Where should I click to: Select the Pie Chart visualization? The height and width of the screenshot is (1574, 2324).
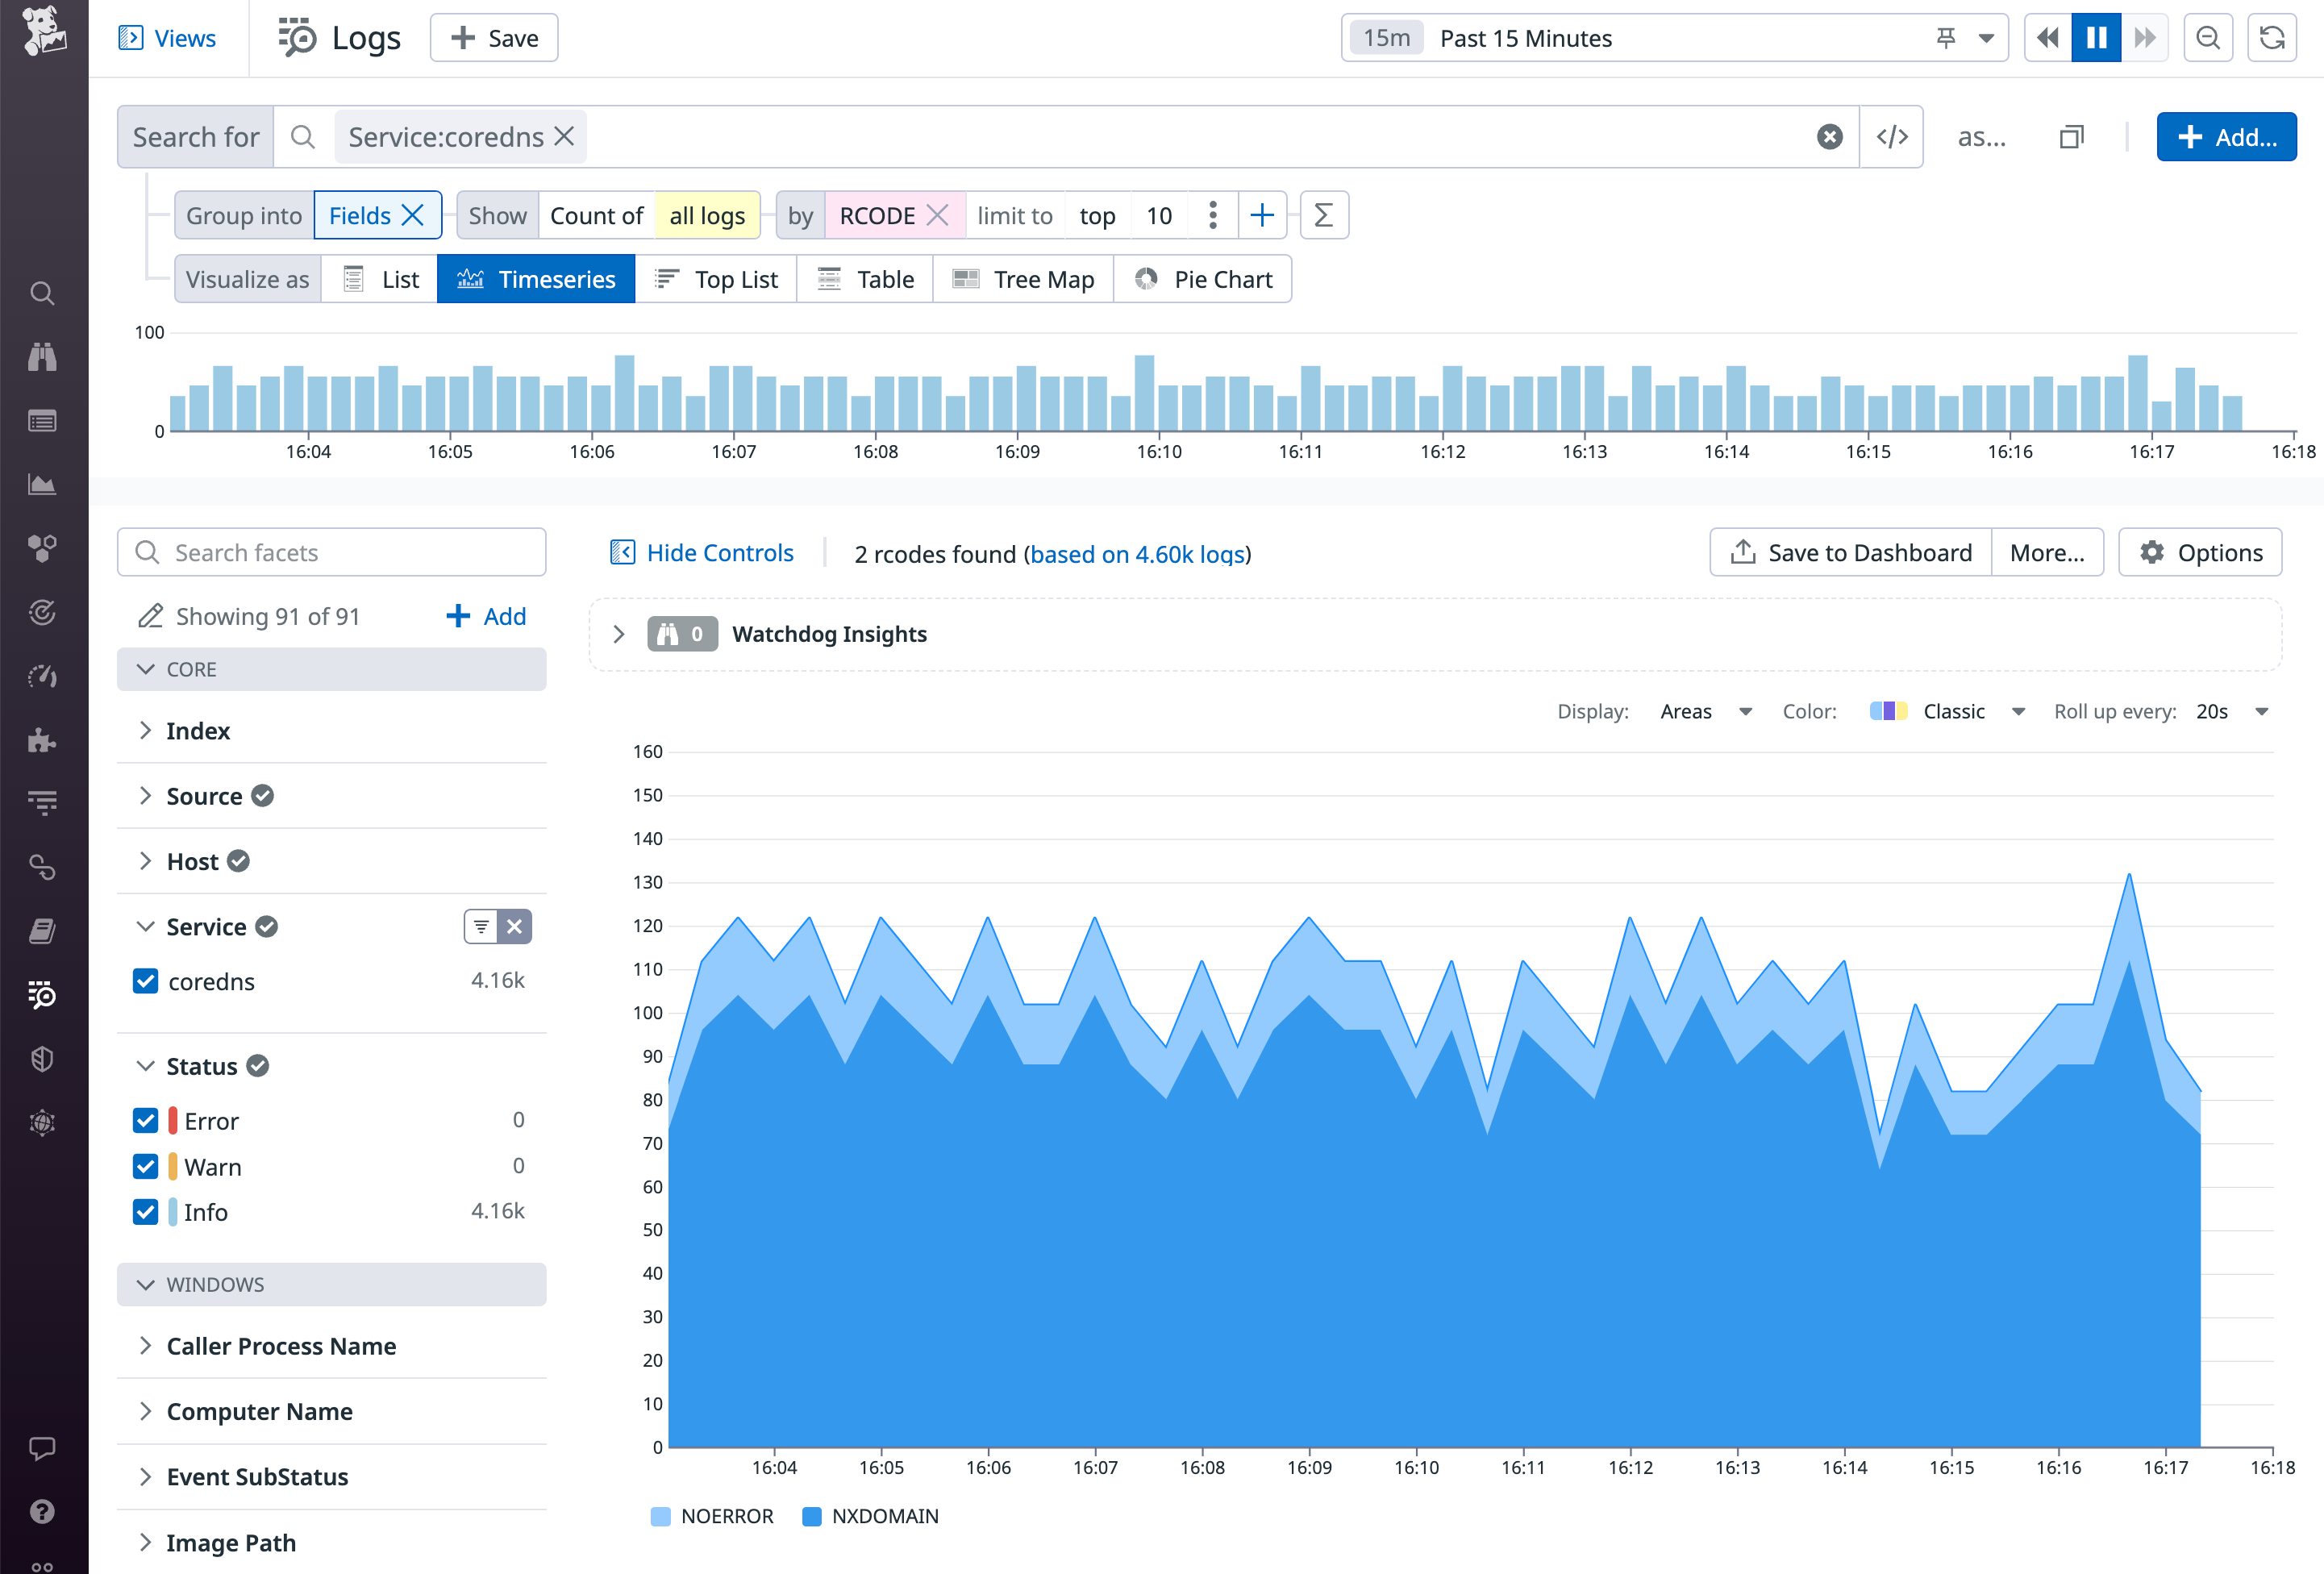coord(1203,279)
